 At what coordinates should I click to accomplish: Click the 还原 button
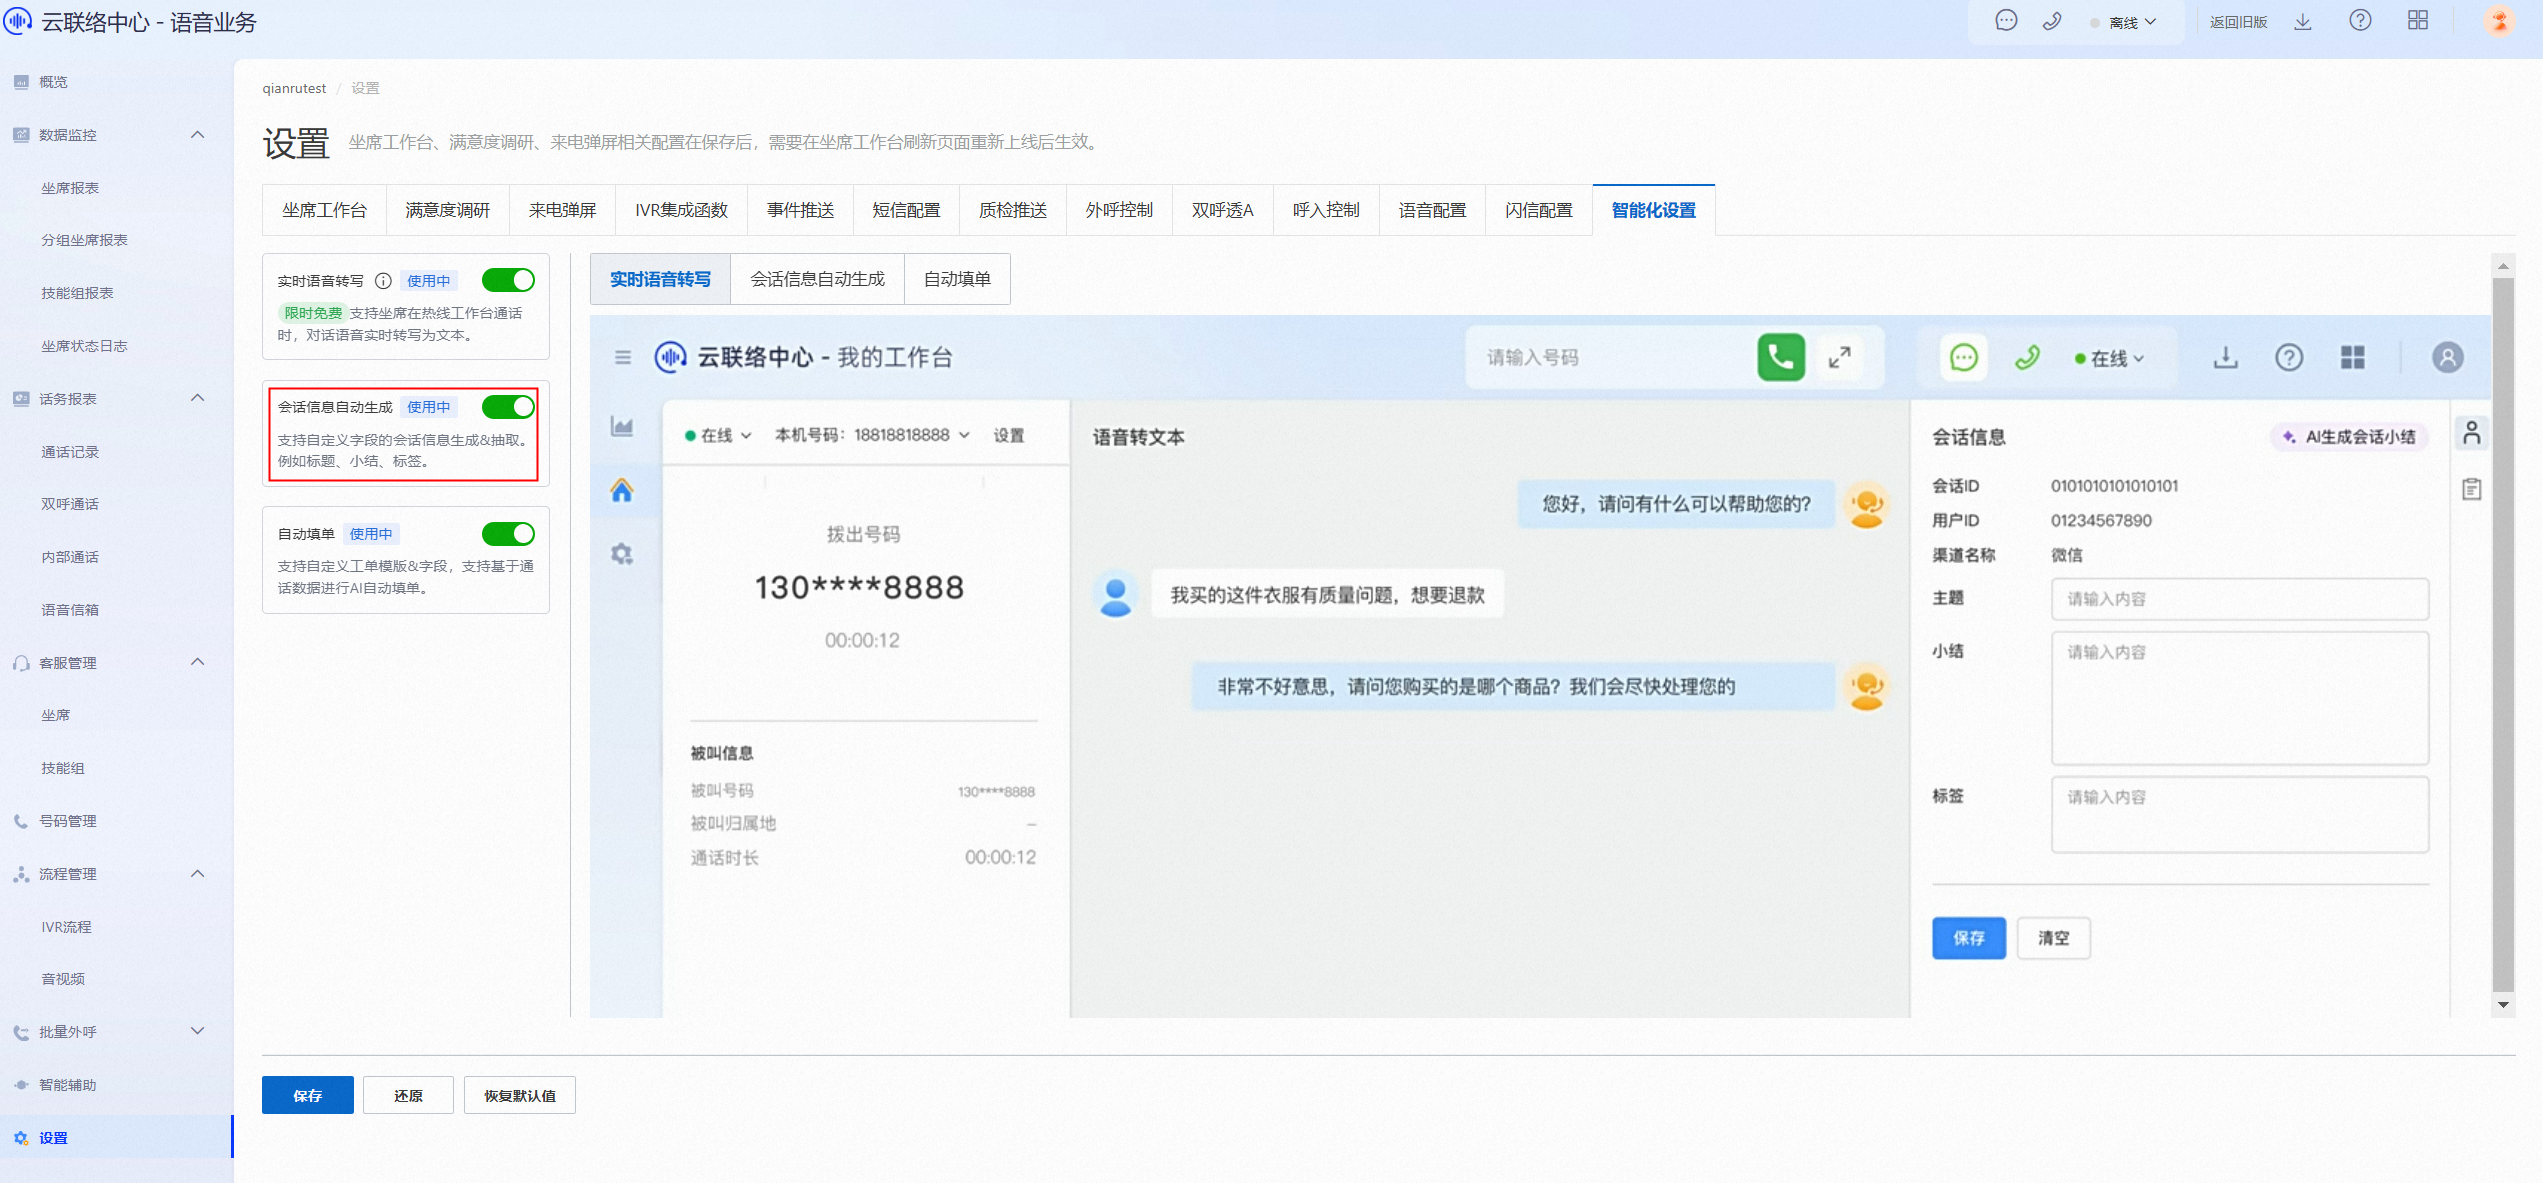[x=408, y=1095]
